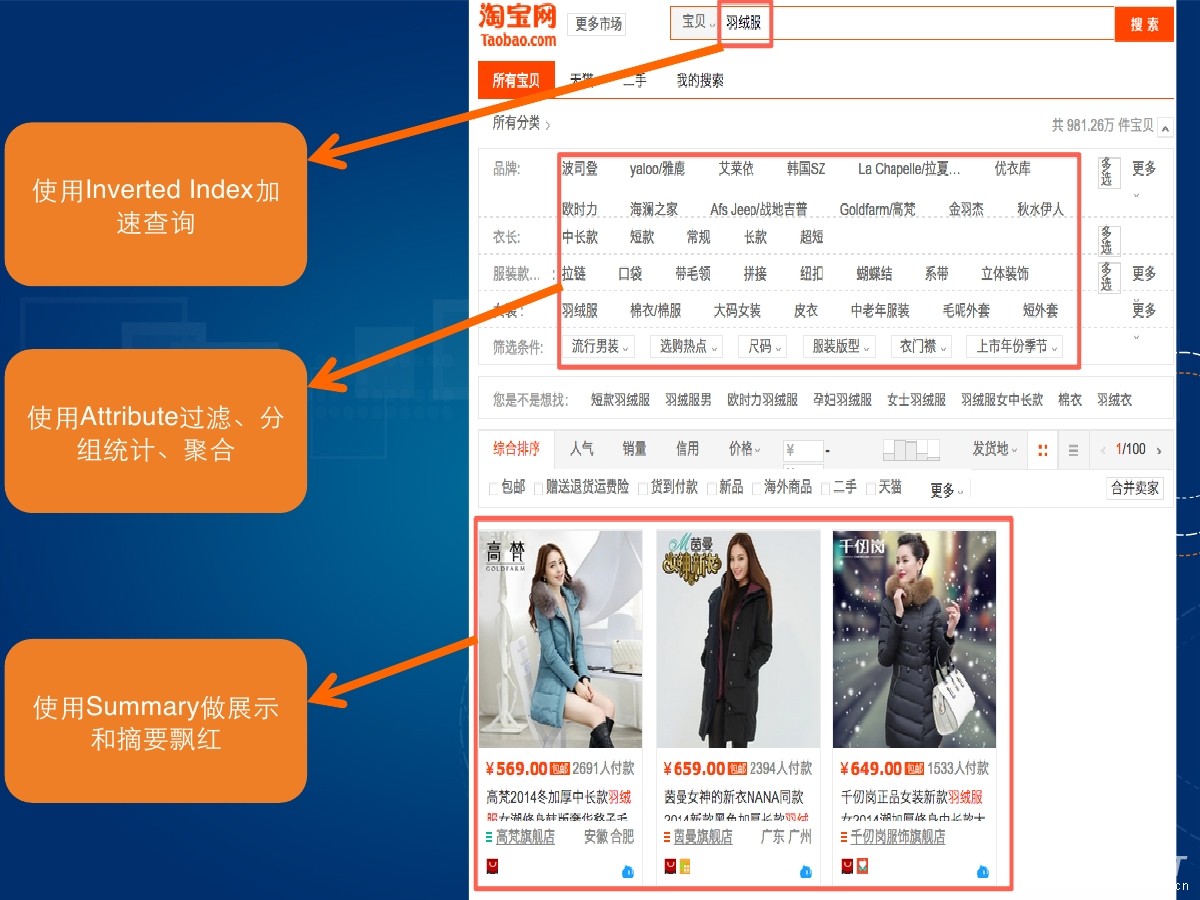Click 包邮 tag beside ¥569.00
Viewport: 1200px width, 900px height.
[560, 769]
